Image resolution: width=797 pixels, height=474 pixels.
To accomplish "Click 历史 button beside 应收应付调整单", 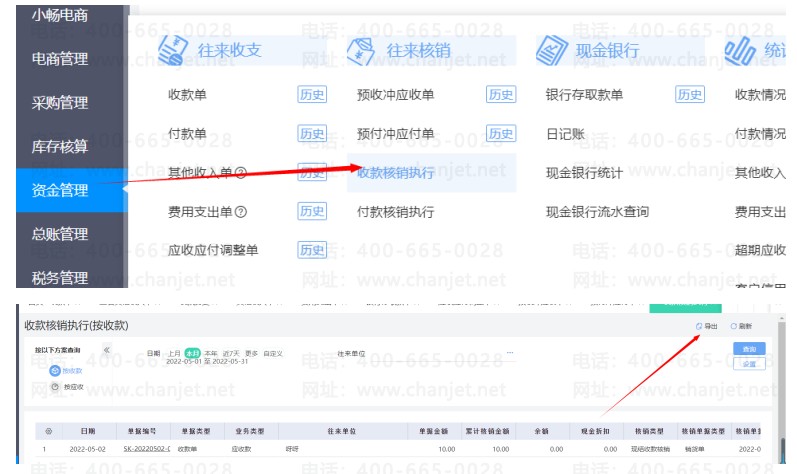I will (312, 250).
